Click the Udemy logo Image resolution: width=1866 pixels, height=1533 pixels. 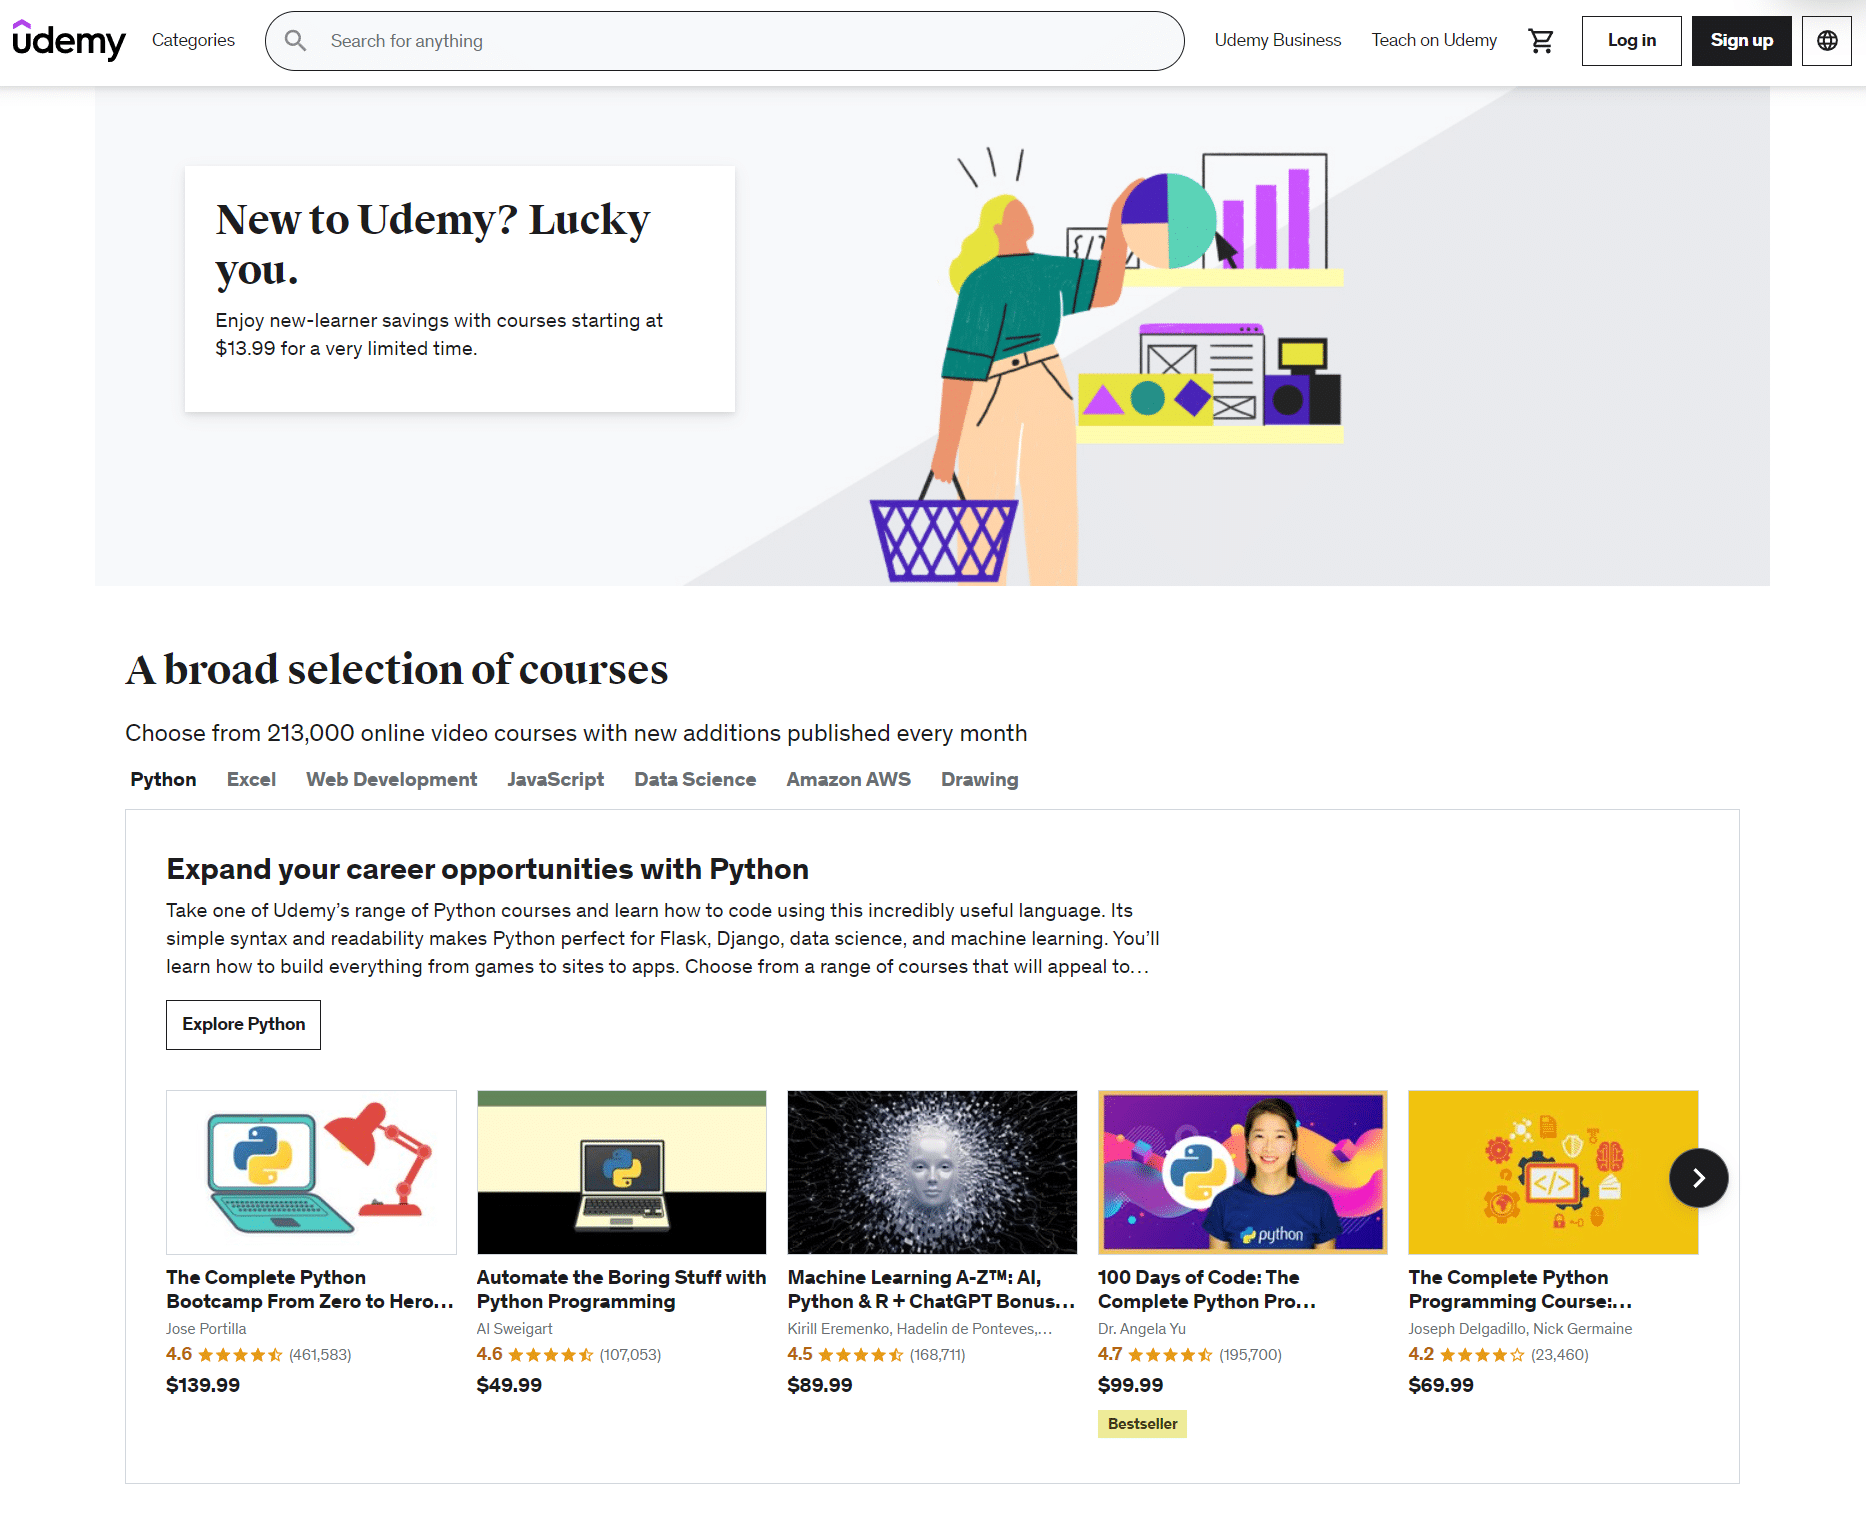coord(66,40)
